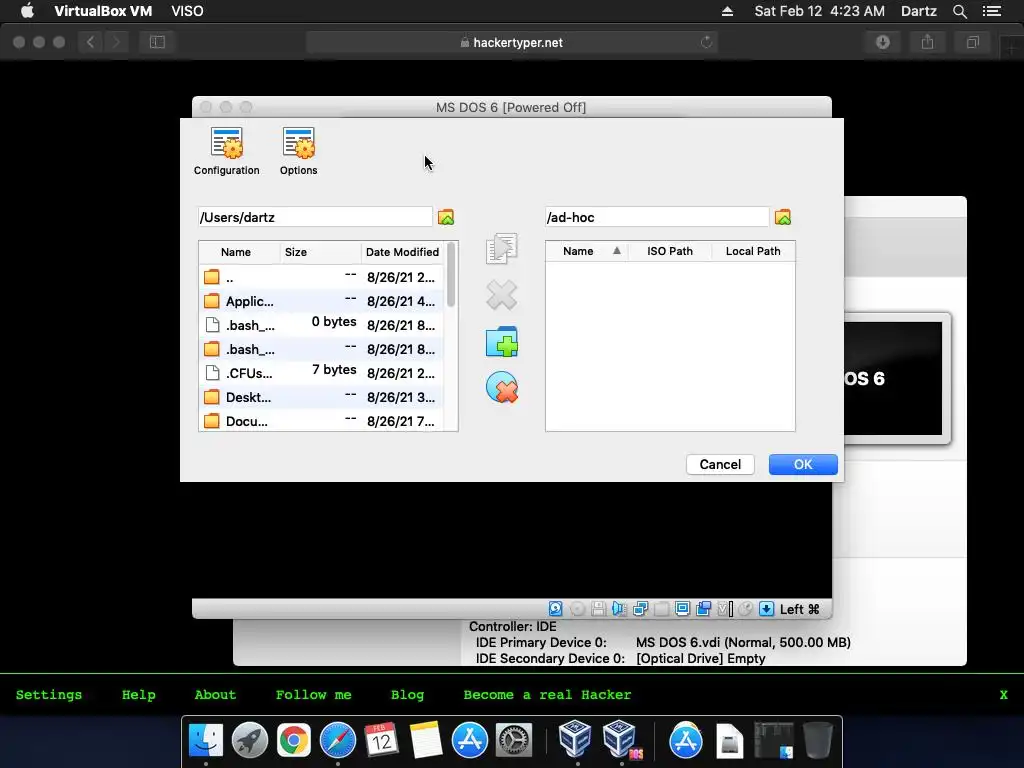This screenshot has width=1024, height=768.
Task: Open Calendar from the Dock
Action: pos(381,741)
